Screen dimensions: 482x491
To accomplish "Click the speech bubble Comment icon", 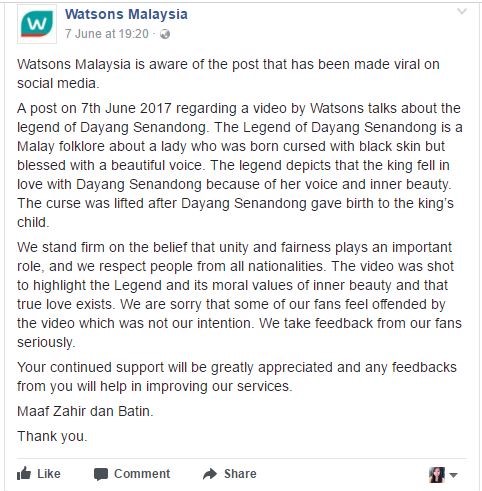I will pyautogui.click(x=101, y=474).
